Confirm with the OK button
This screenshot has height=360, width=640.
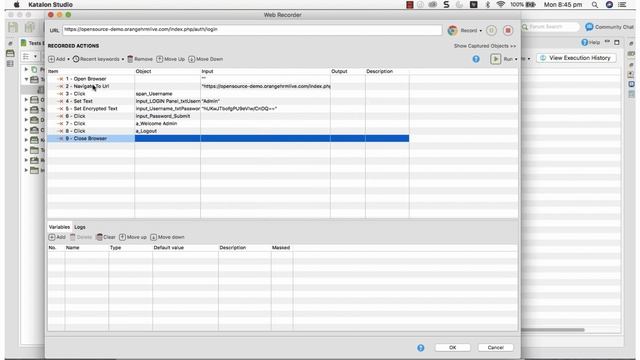pos(452,347)
